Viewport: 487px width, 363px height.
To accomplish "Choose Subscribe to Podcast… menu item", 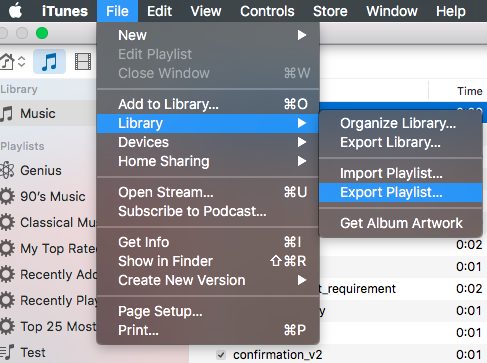I will 208,211.
